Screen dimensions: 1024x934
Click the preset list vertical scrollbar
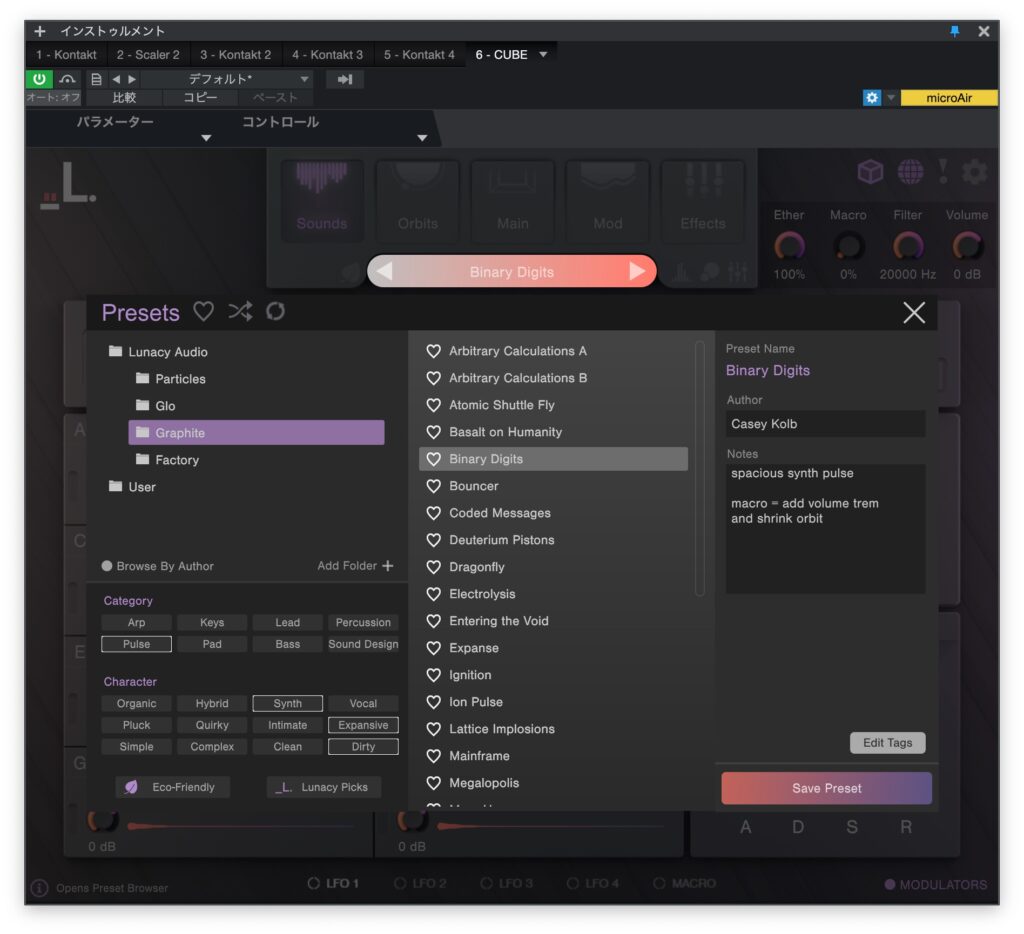700,468
